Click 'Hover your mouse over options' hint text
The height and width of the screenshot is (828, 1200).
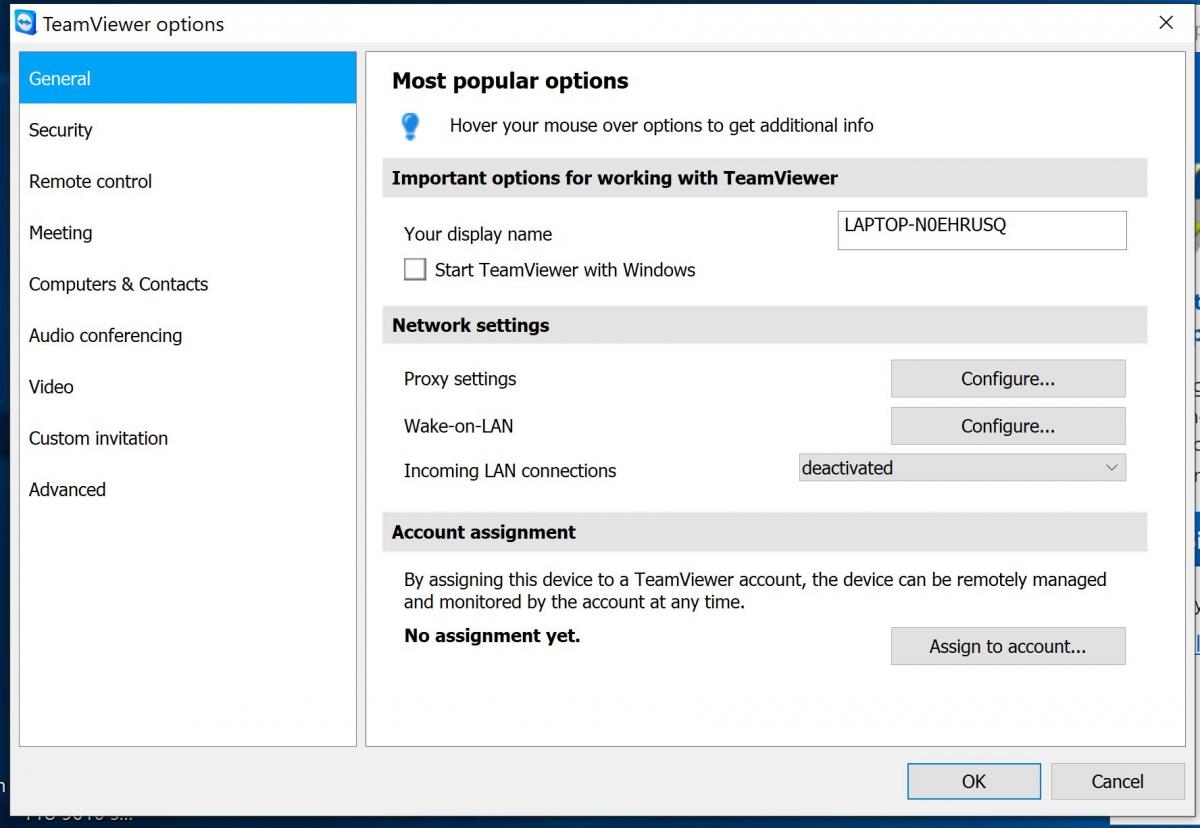(661, 126)
